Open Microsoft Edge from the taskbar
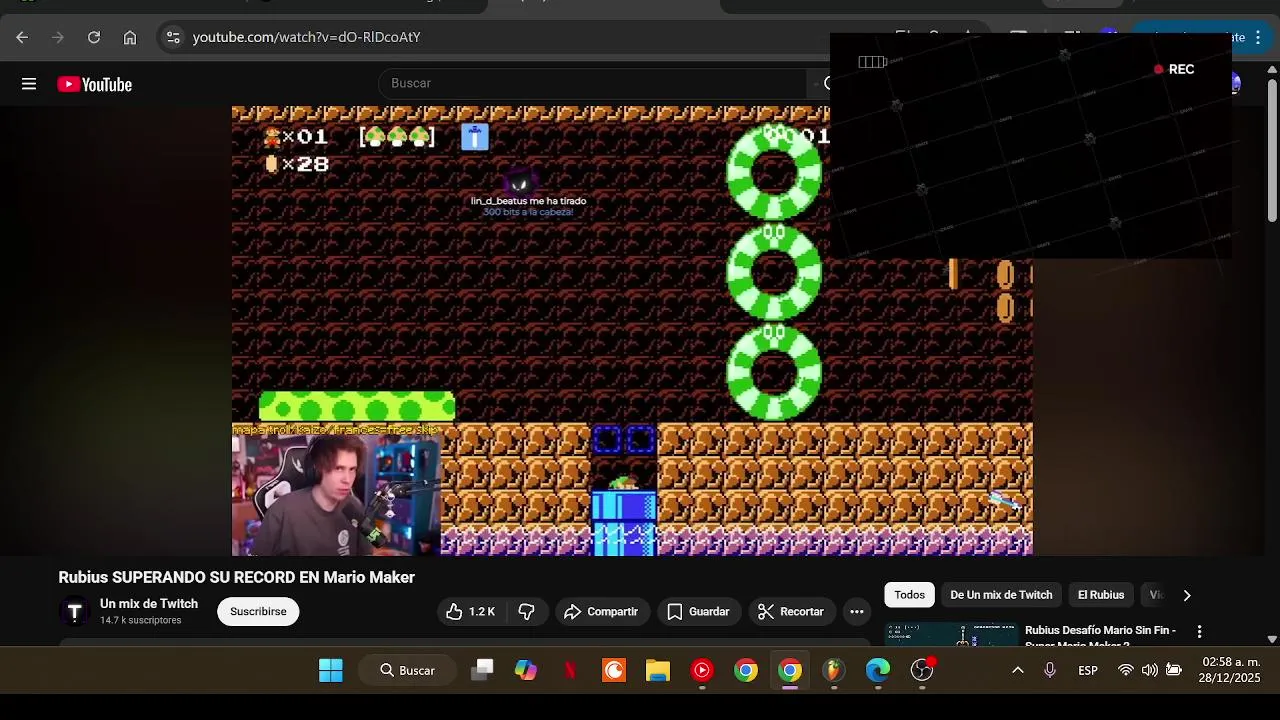The image size is (1280, 720). click(x=878, y=670)
